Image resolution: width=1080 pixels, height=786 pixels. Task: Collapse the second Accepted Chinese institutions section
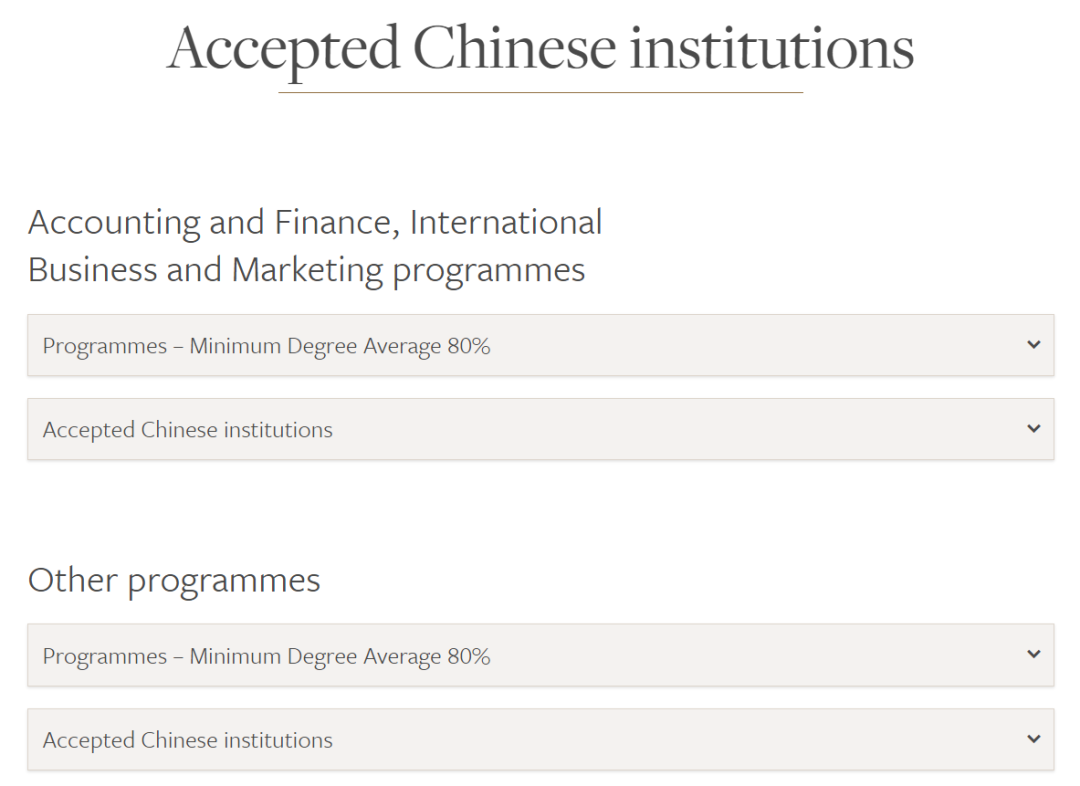tap(540, 739)
